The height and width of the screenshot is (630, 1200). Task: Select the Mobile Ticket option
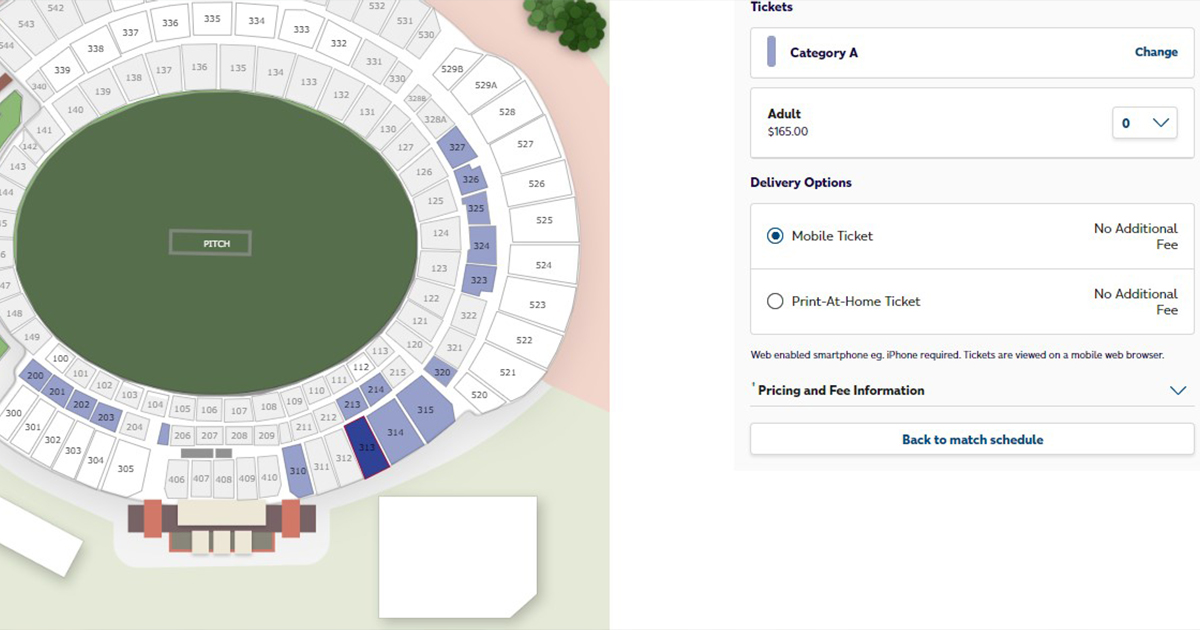(x=775, y=235)
